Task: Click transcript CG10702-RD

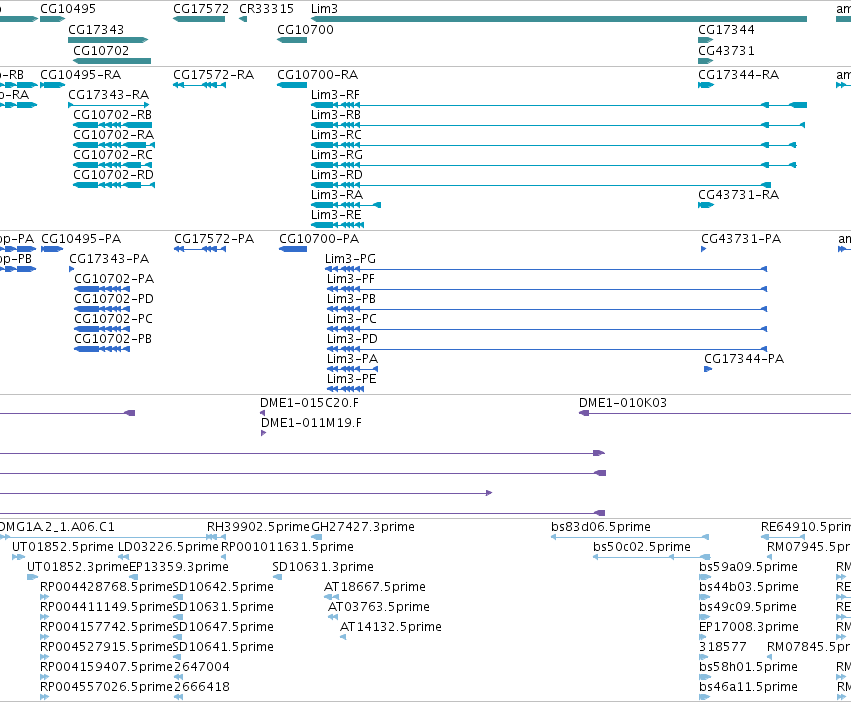Action: click(113, 175)
